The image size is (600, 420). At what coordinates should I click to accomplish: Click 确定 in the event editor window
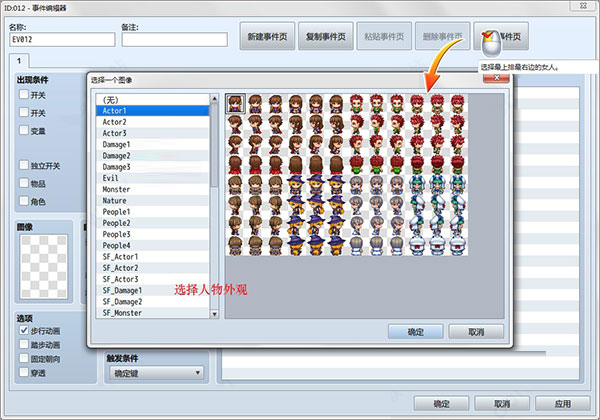(x=441, y=404)
